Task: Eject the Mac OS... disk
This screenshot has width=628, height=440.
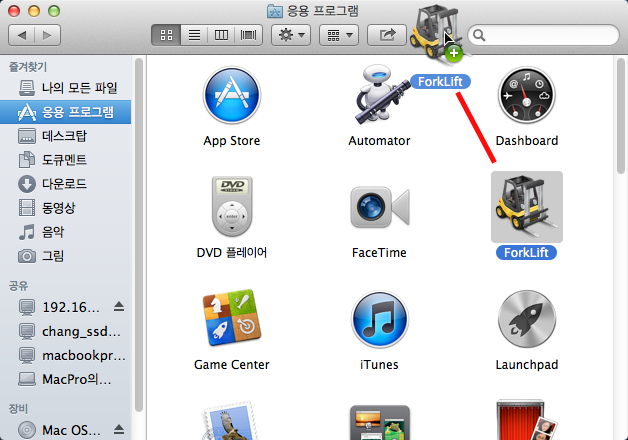Action: tap(119, 430)
